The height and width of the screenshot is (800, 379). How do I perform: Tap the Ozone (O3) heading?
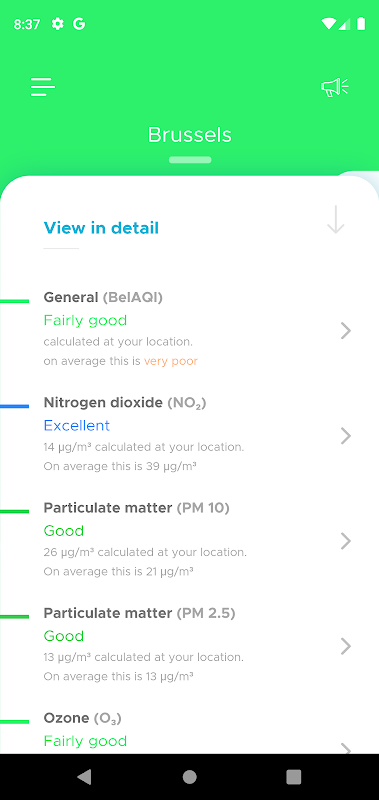pos(83,718)
